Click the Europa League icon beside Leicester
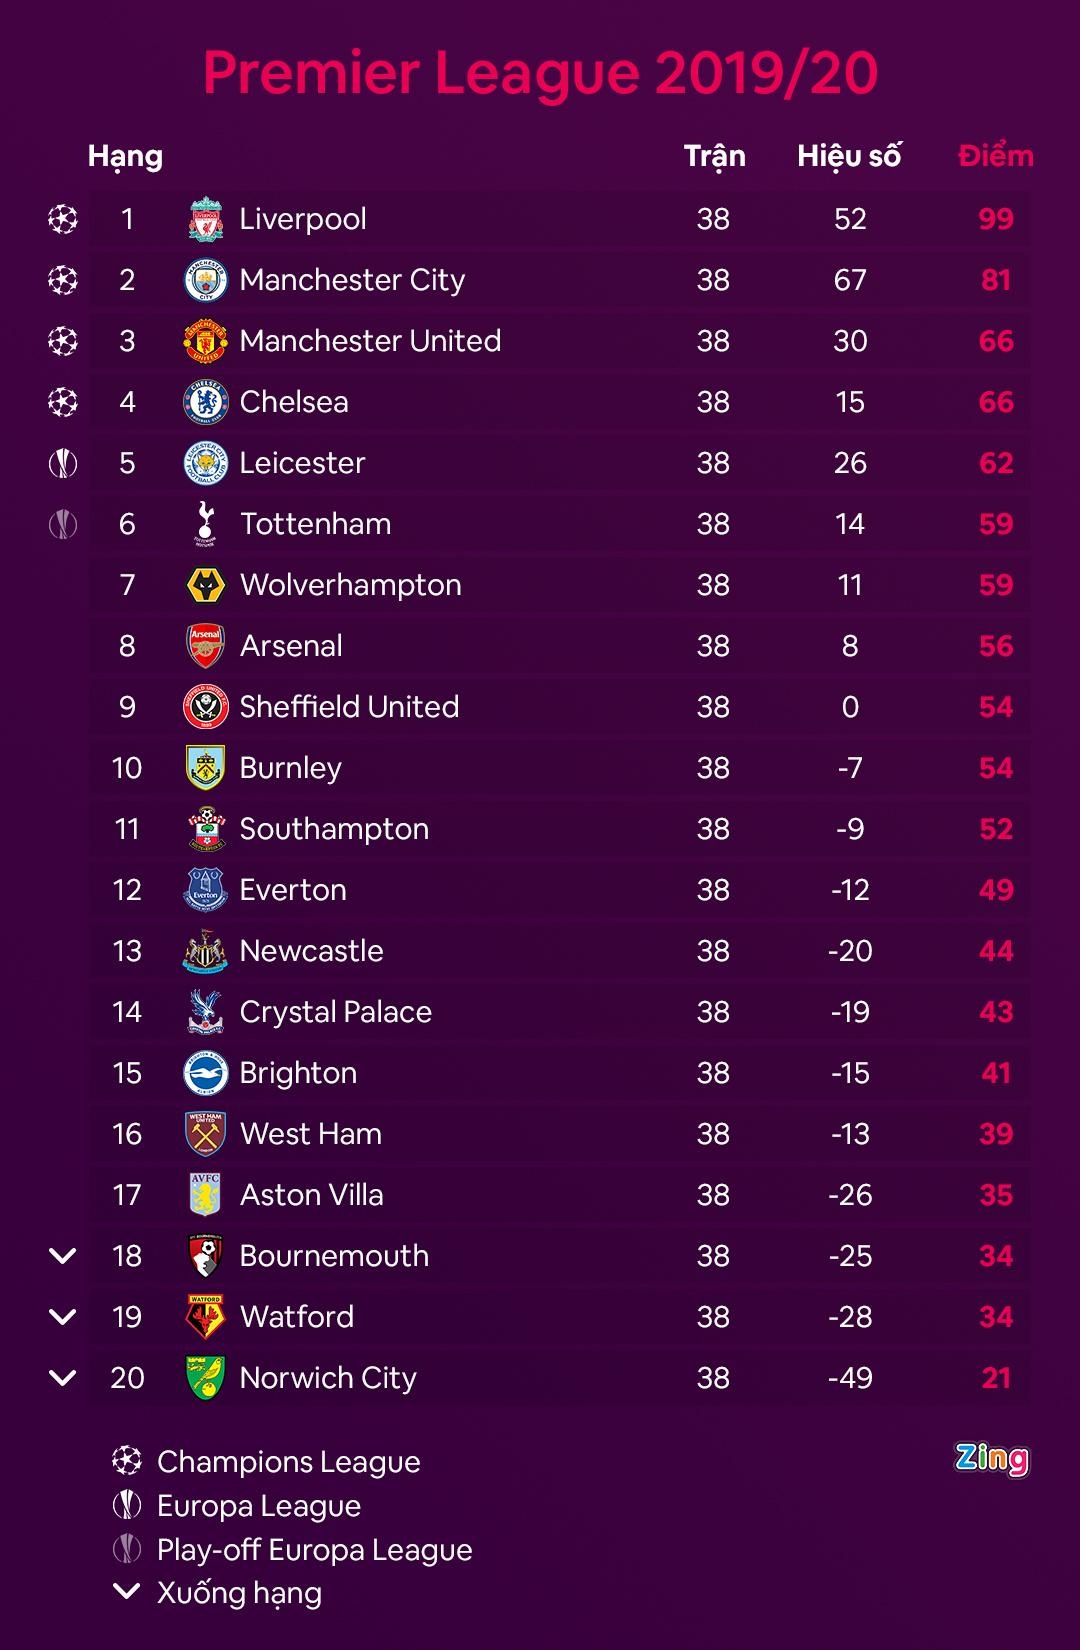 point(63,463)
